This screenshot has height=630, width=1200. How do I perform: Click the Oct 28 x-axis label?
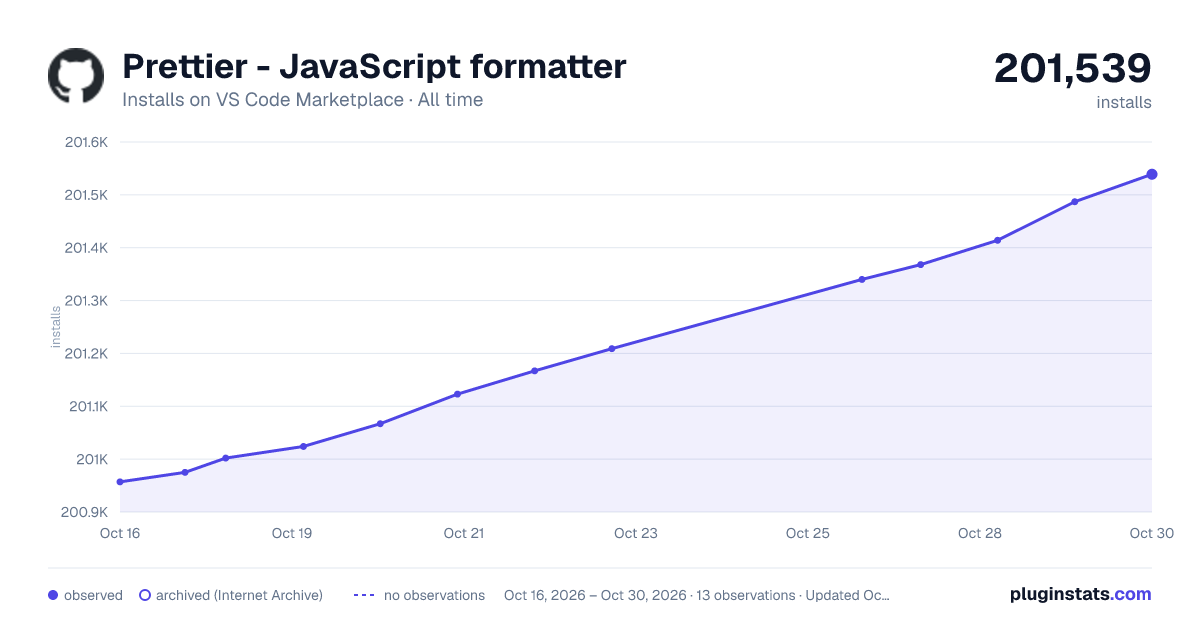click(x=980, y=533)
